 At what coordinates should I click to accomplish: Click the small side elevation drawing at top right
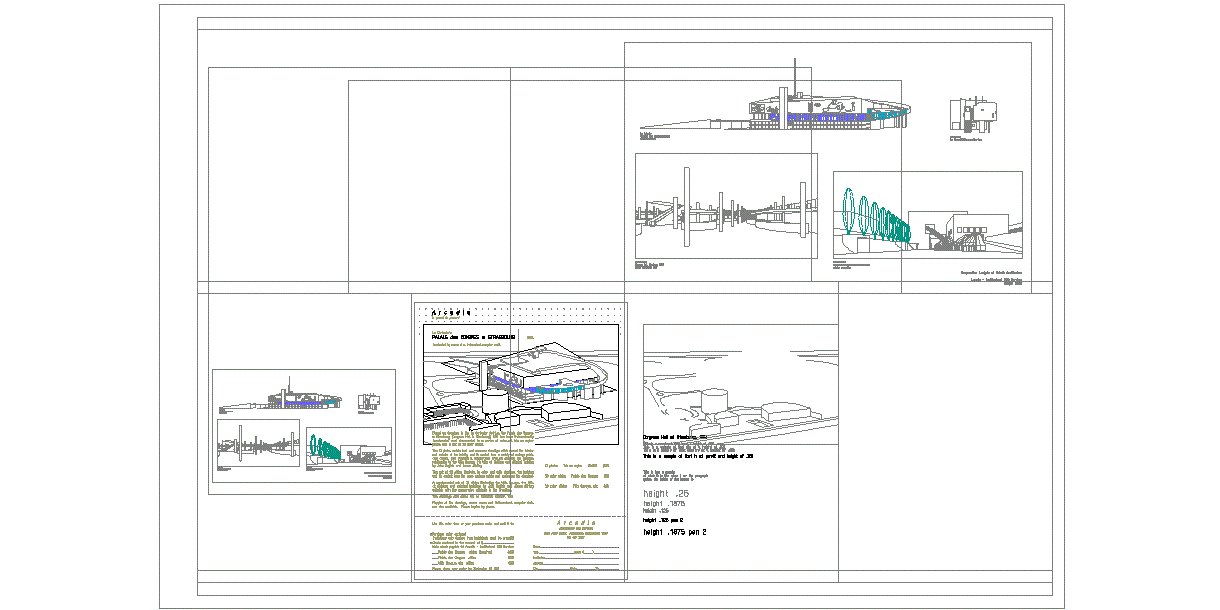coord(972,117)
